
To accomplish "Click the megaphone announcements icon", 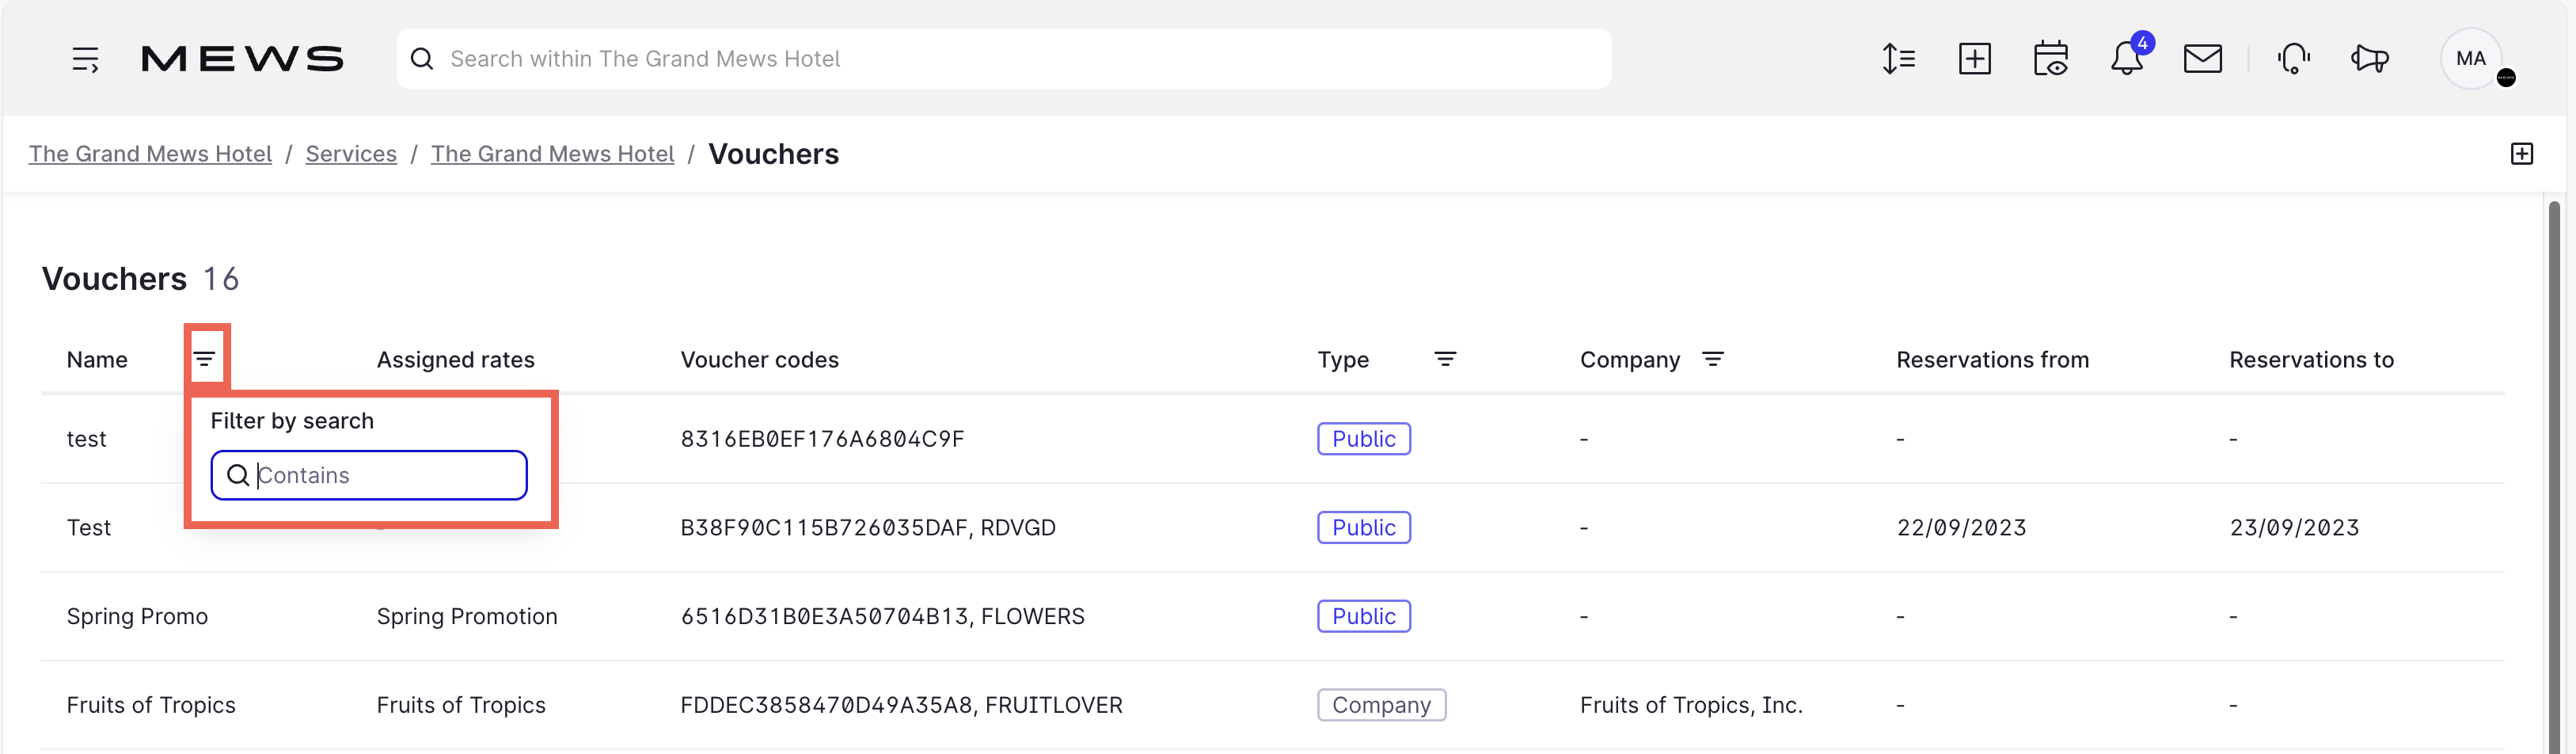I will click(2369, 59).
